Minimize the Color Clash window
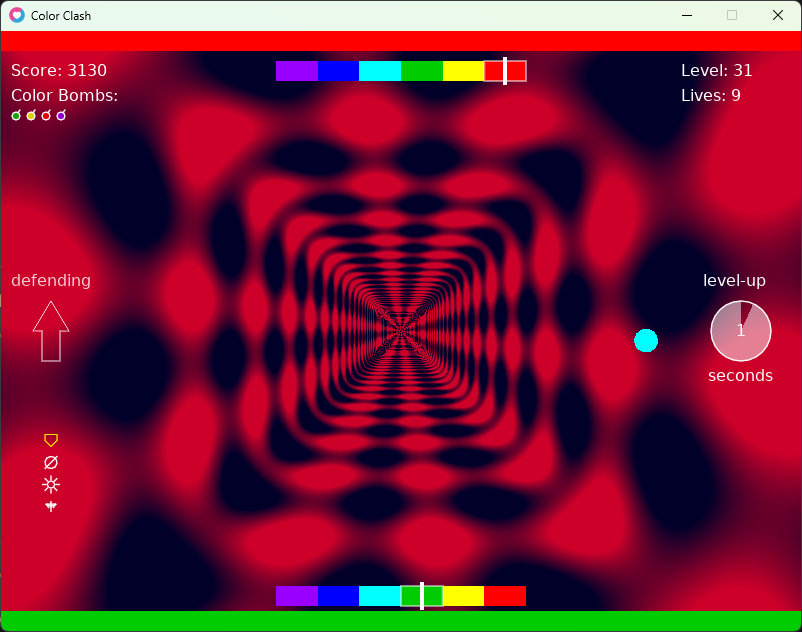This screenshot has height=632, width=802. point(687,15)
